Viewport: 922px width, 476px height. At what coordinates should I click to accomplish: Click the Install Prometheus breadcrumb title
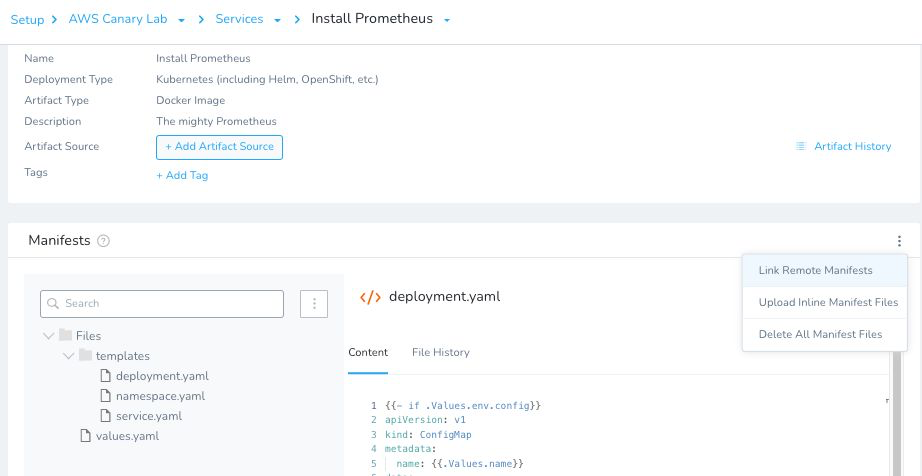click(x=372, y=18)
